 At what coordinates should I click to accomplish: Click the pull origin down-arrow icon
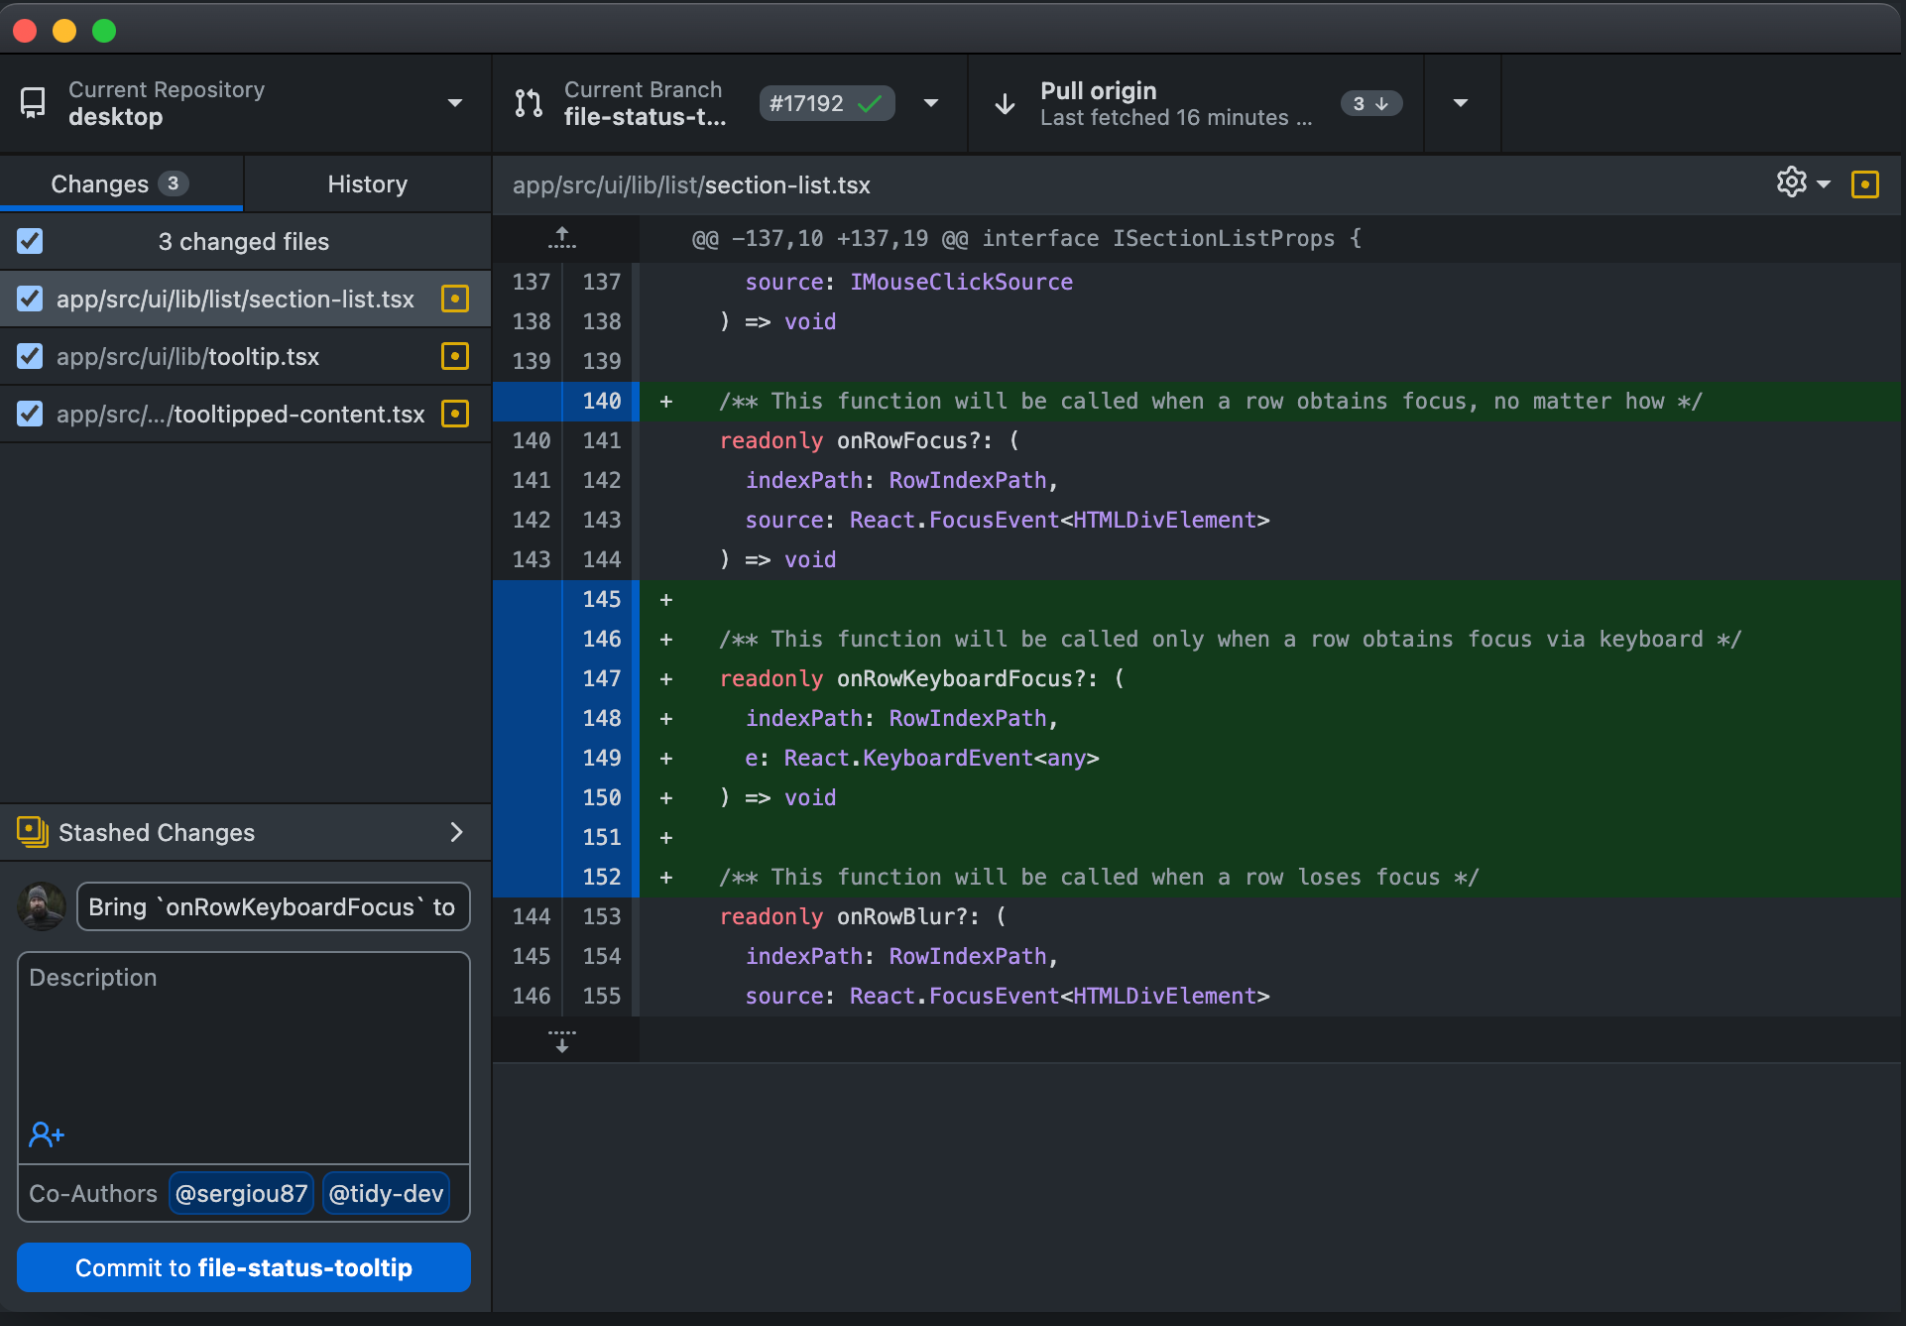1005,104
